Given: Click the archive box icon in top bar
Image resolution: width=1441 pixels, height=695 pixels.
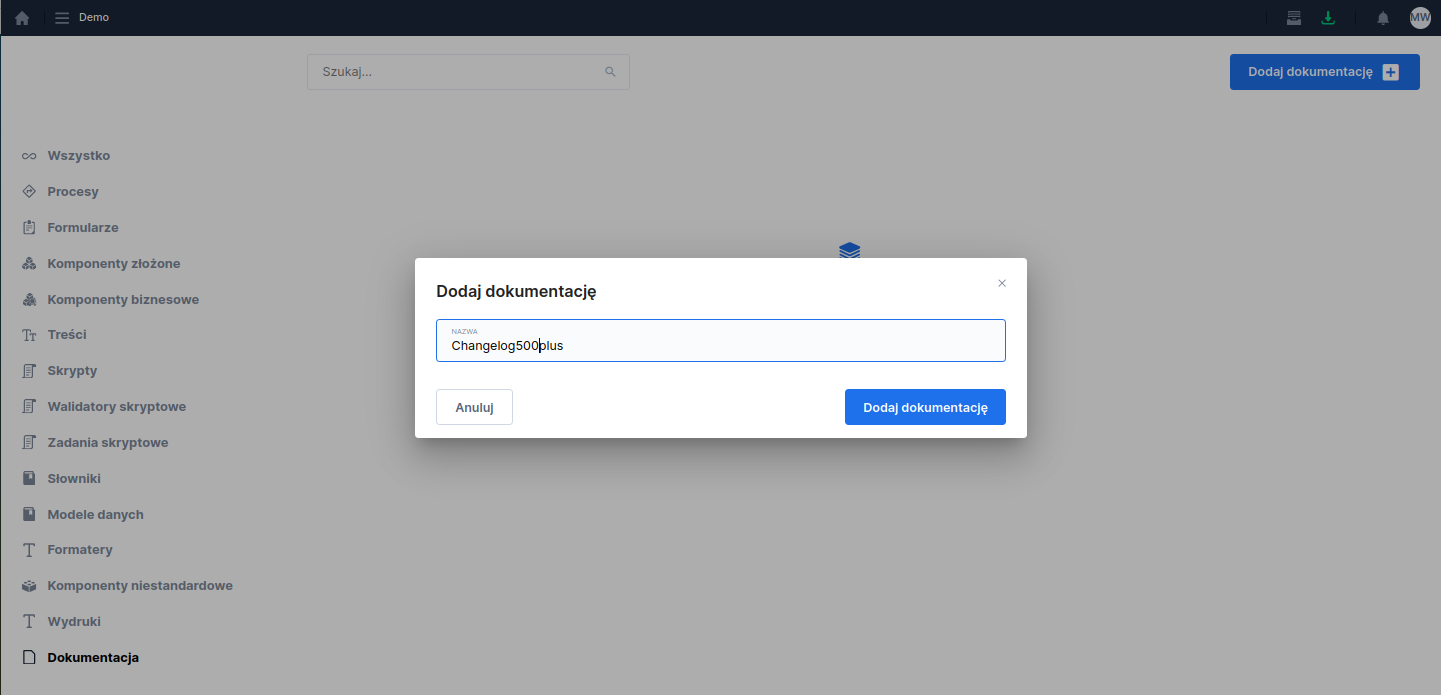Looking at the screenshot, I should tap(1294, 18).
